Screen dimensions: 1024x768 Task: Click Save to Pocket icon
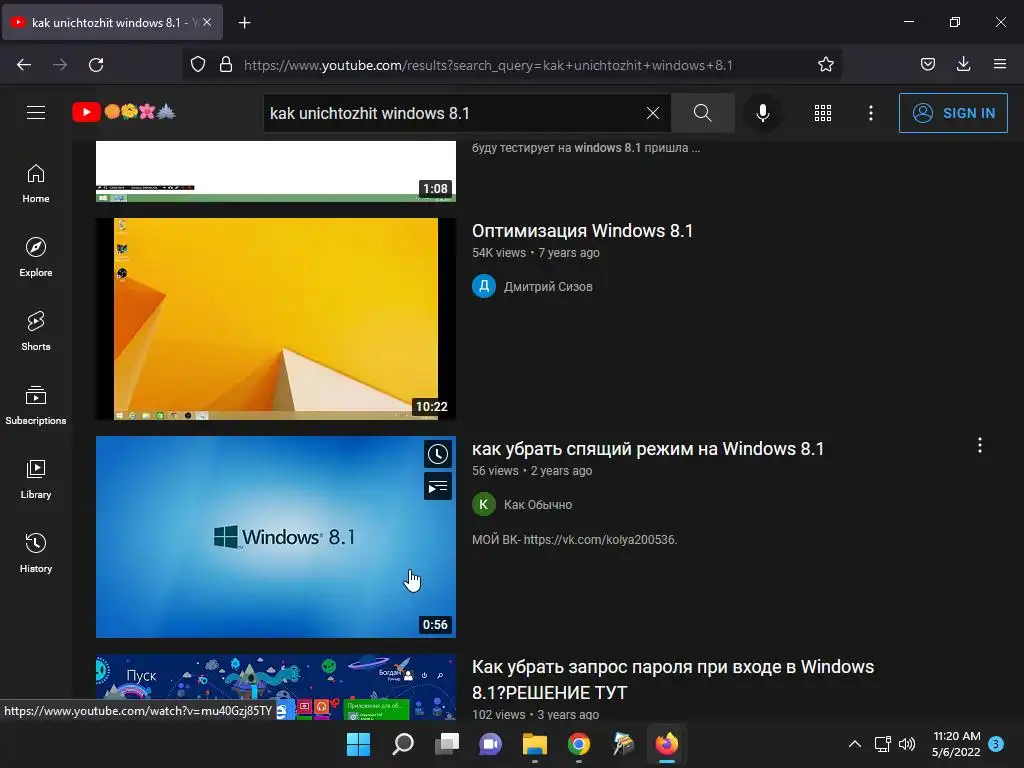click(927, 65)
